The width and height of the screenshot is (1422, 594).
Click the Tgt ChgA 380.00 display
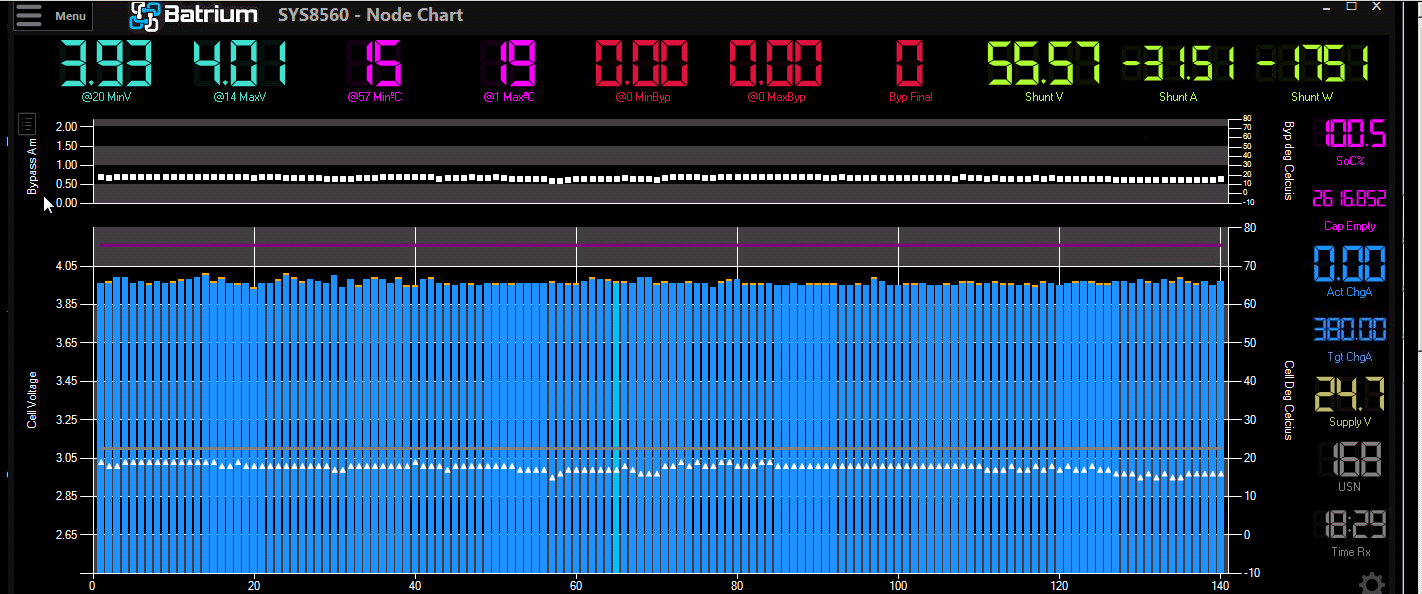point(1349,330)
